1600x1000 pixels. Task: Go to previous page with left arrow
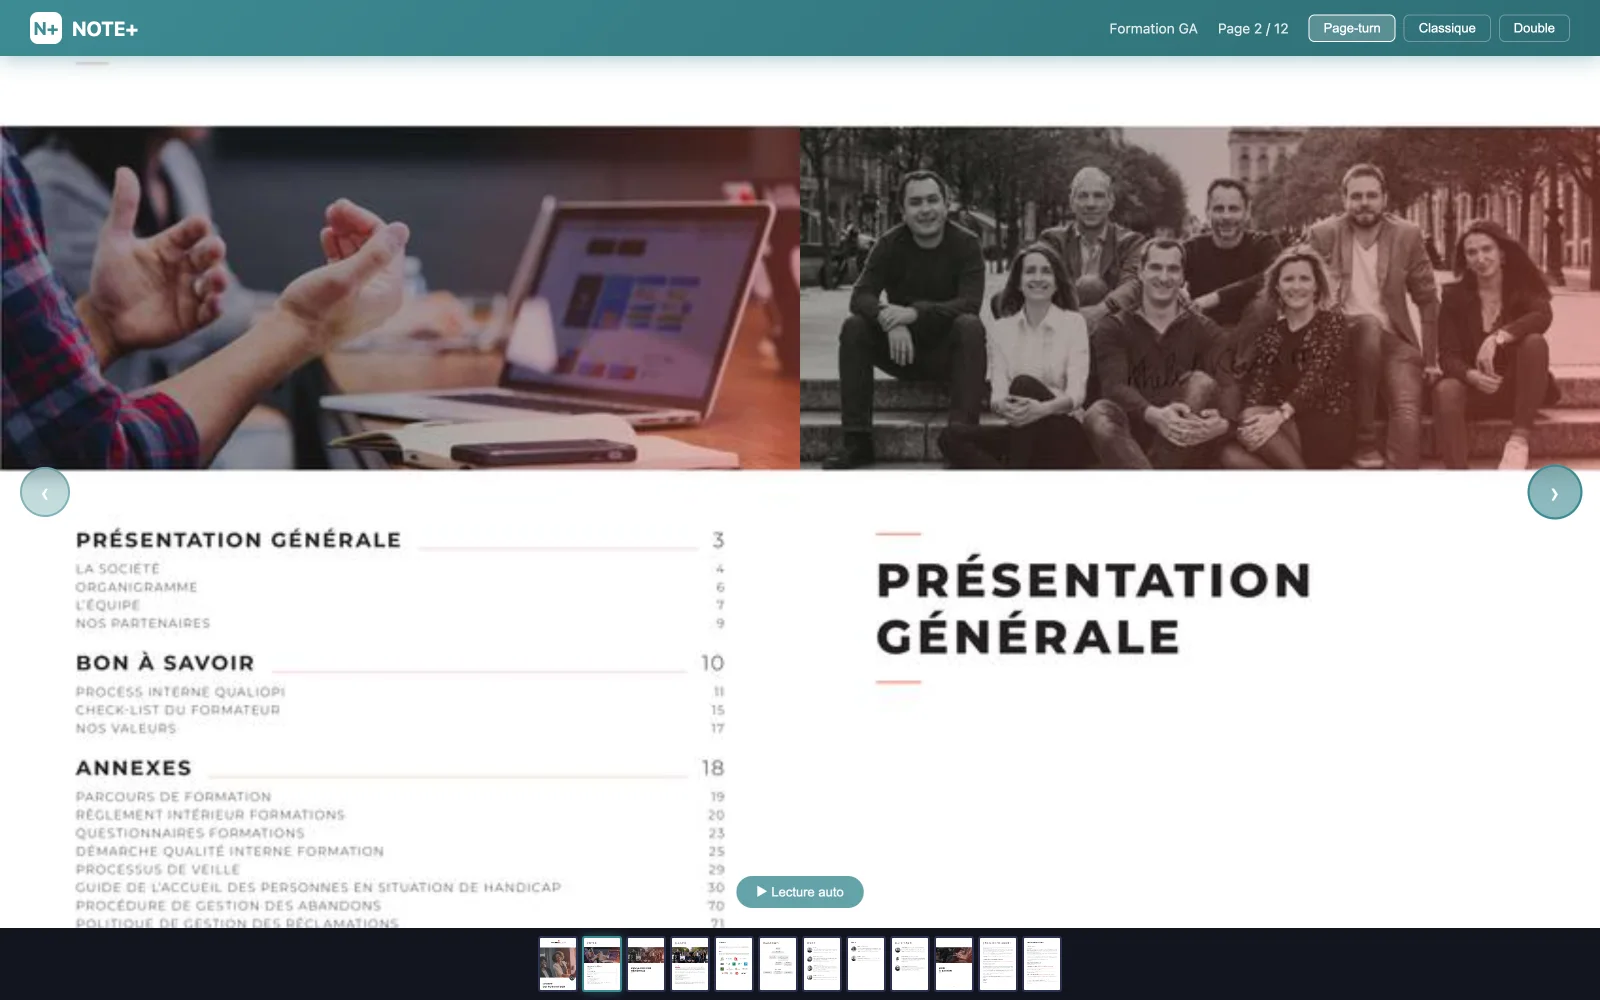coord(45,492)
